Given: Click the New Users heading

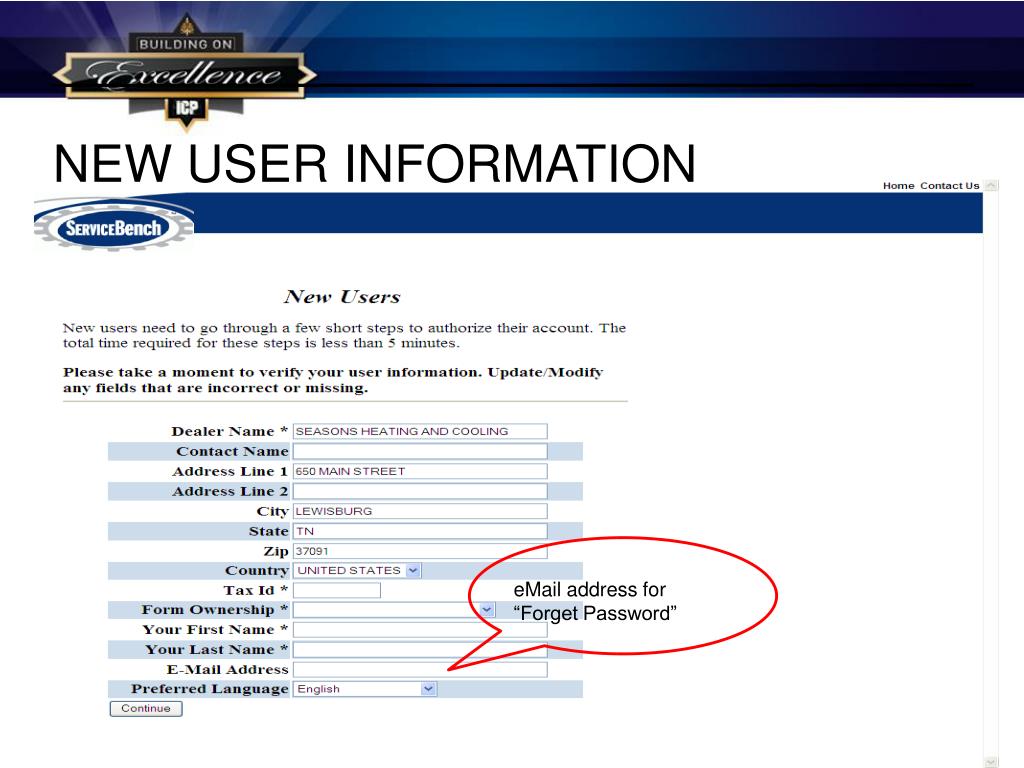Looking at the screenshot, I should 342,297.
